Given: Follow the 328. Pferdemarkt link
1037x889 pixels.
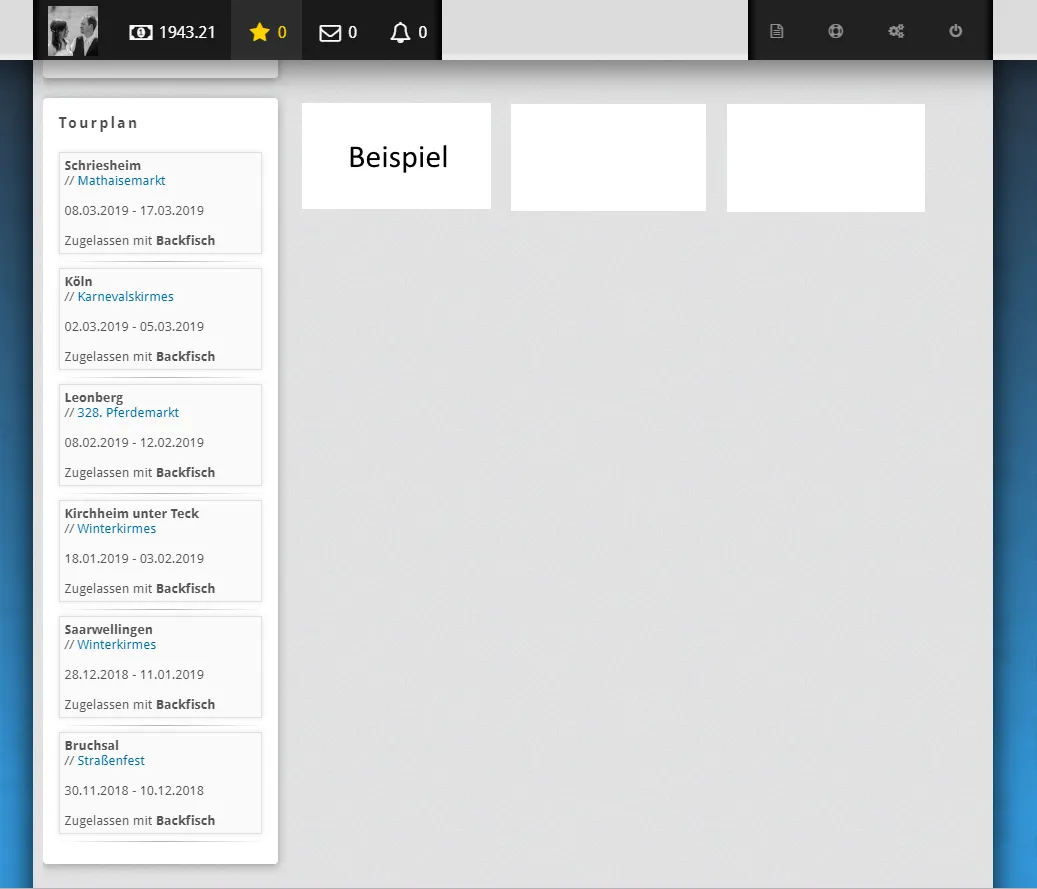Looking at the screenshot, I should pyautogui.click(x=128, y=413).
